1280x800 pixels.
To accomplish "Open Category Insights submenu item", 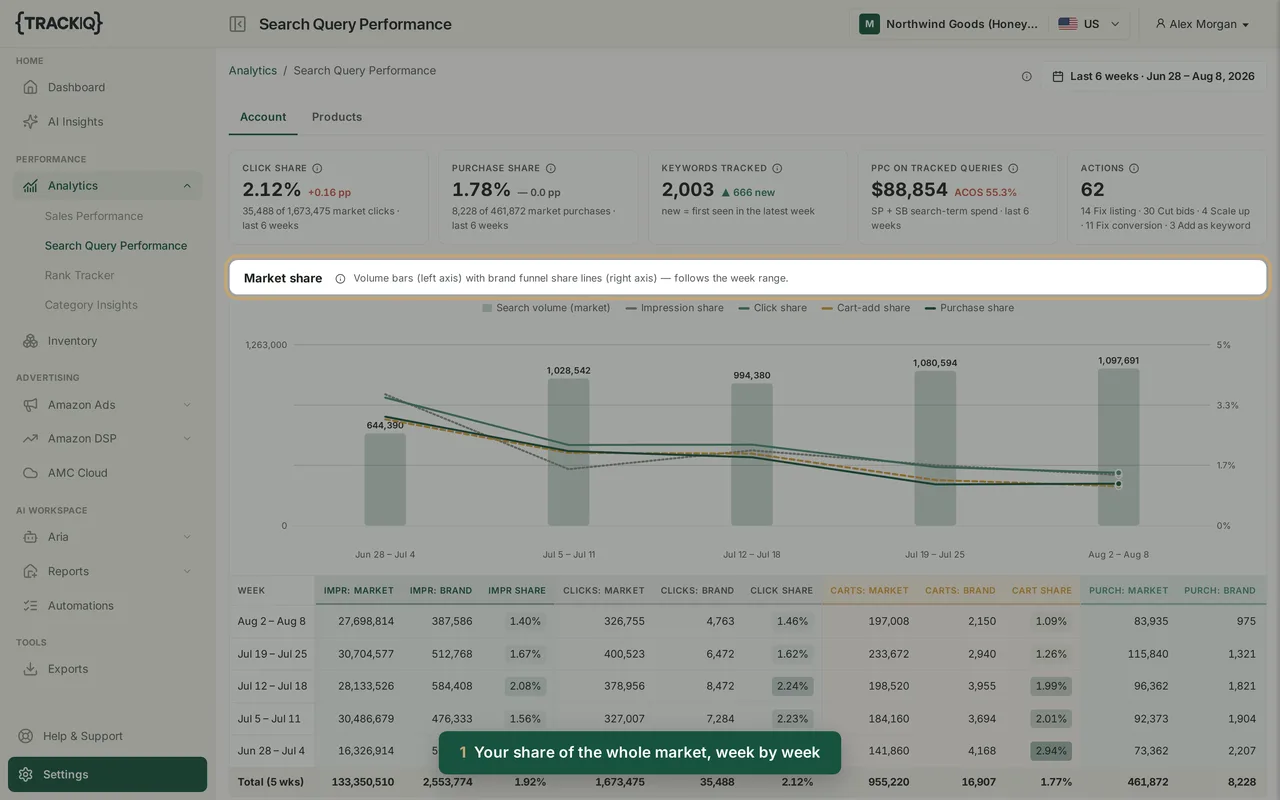I will coord(91,305).
